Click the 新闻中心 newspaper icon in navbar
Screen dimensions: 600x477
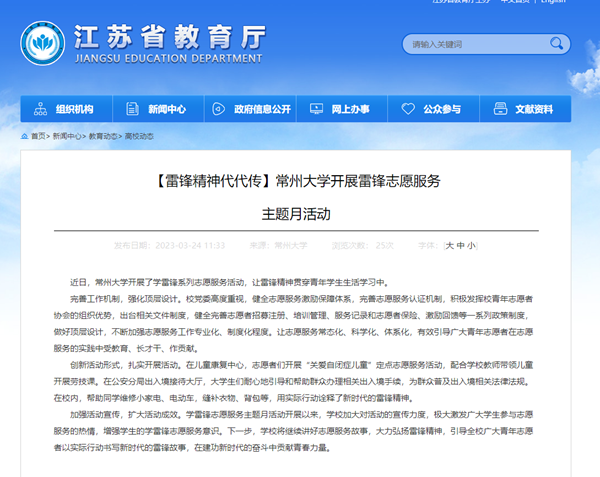(x=131, y=109)
